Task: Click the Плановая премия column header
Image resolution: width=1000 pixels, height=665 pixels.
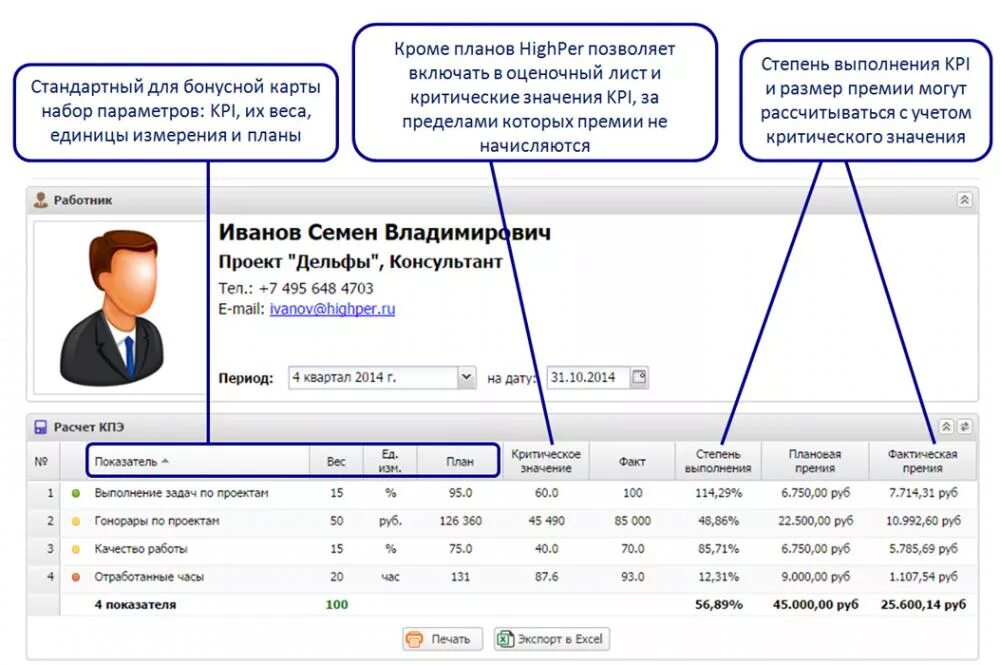Action: (x=815, y=461)
